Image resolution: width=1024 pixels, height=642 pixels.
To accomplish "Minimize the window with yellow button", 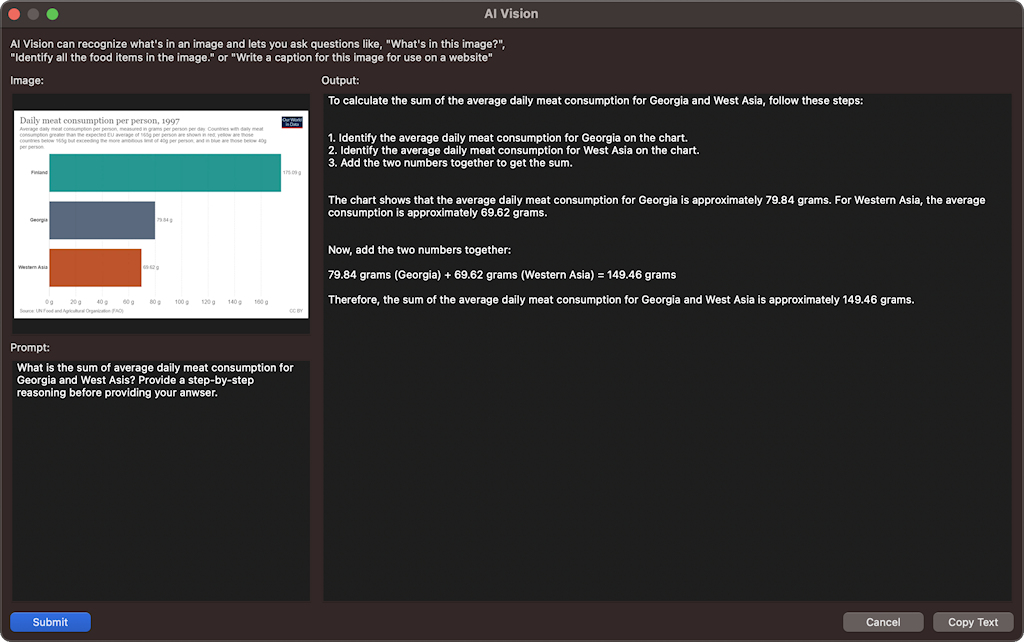I will [x=34, y=14].
